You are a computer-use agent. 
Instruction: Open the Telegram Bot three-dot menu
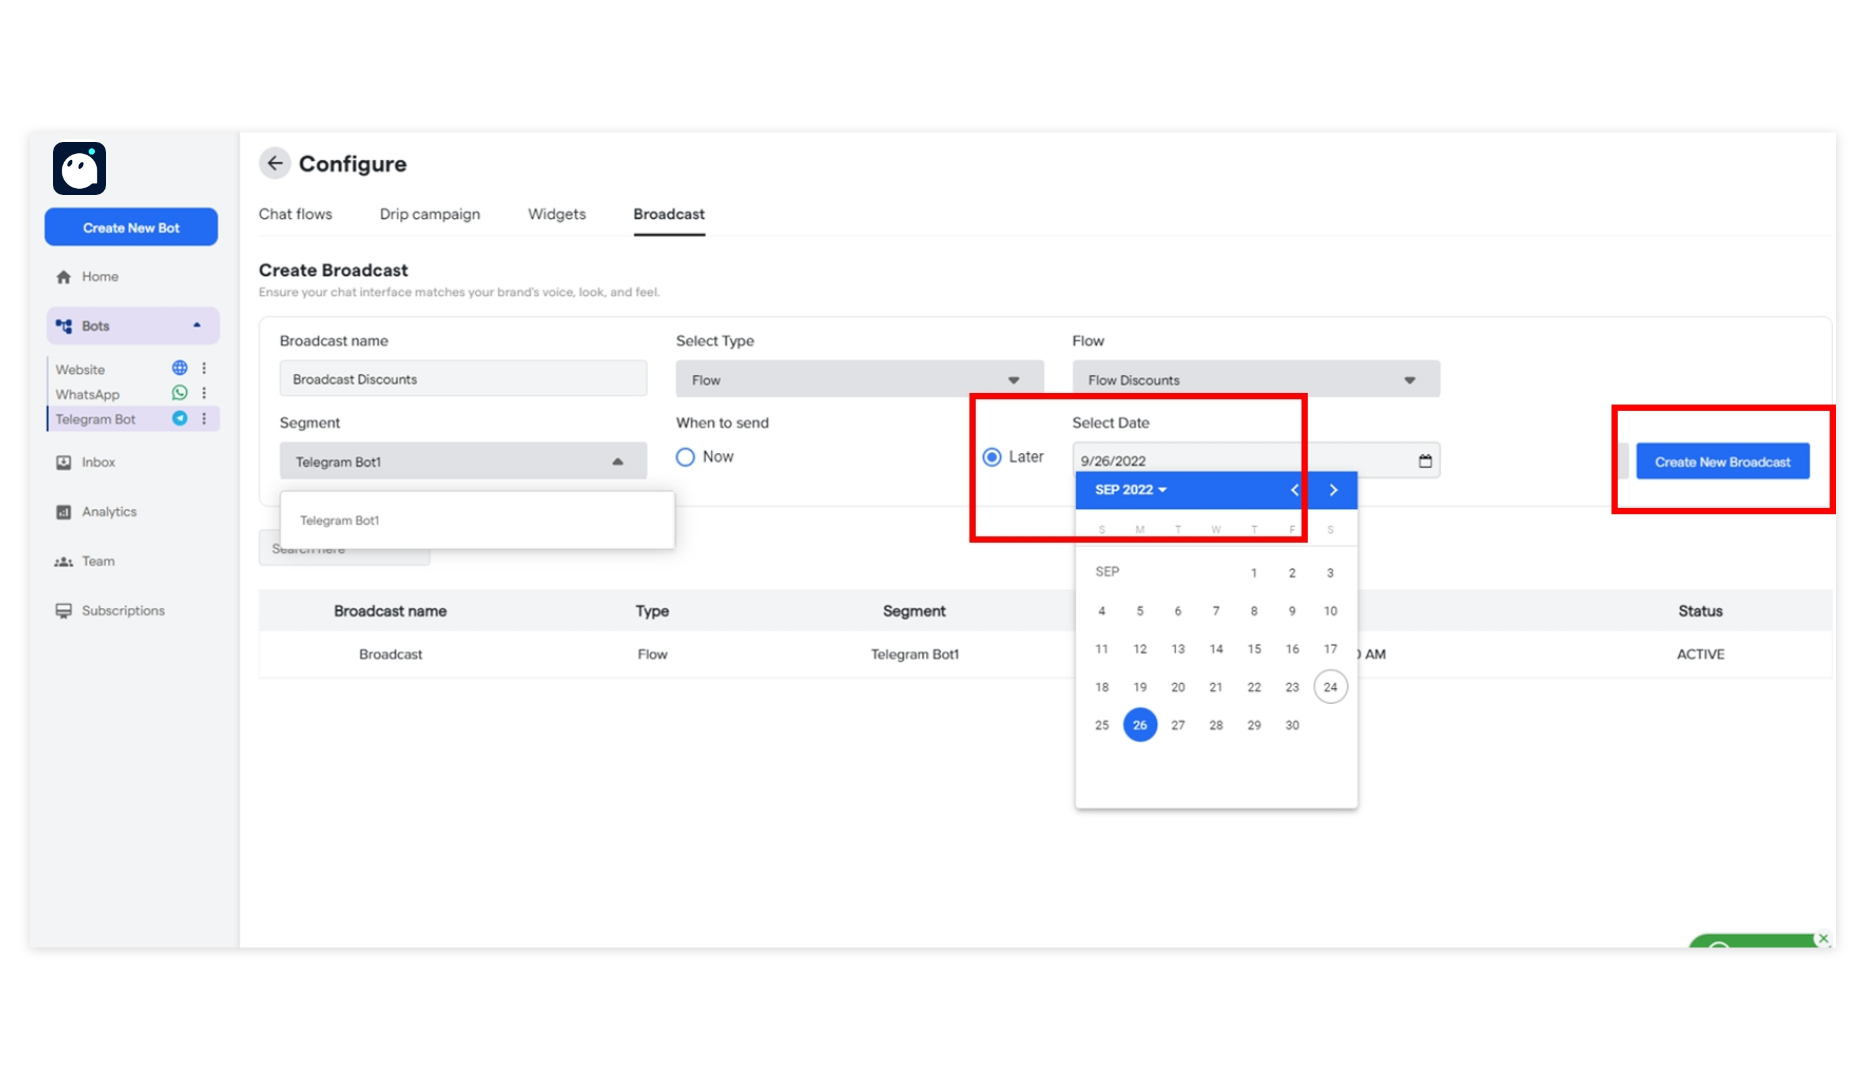(x=204, y=418)
